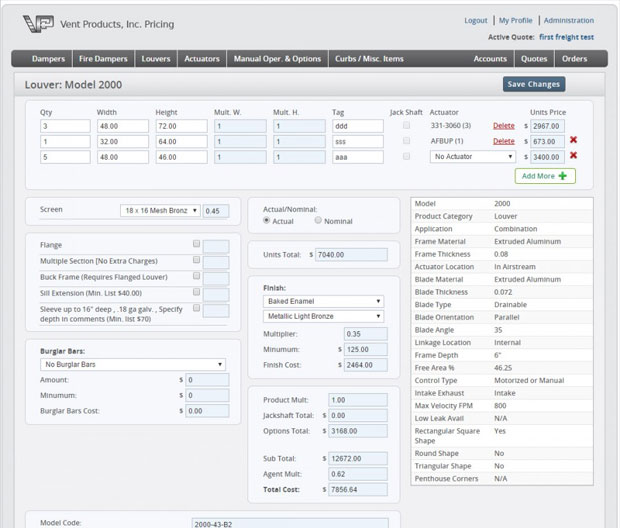620x528 pixels.
Task: Click the first freight test quote link
Action: (x=566, y=36)
